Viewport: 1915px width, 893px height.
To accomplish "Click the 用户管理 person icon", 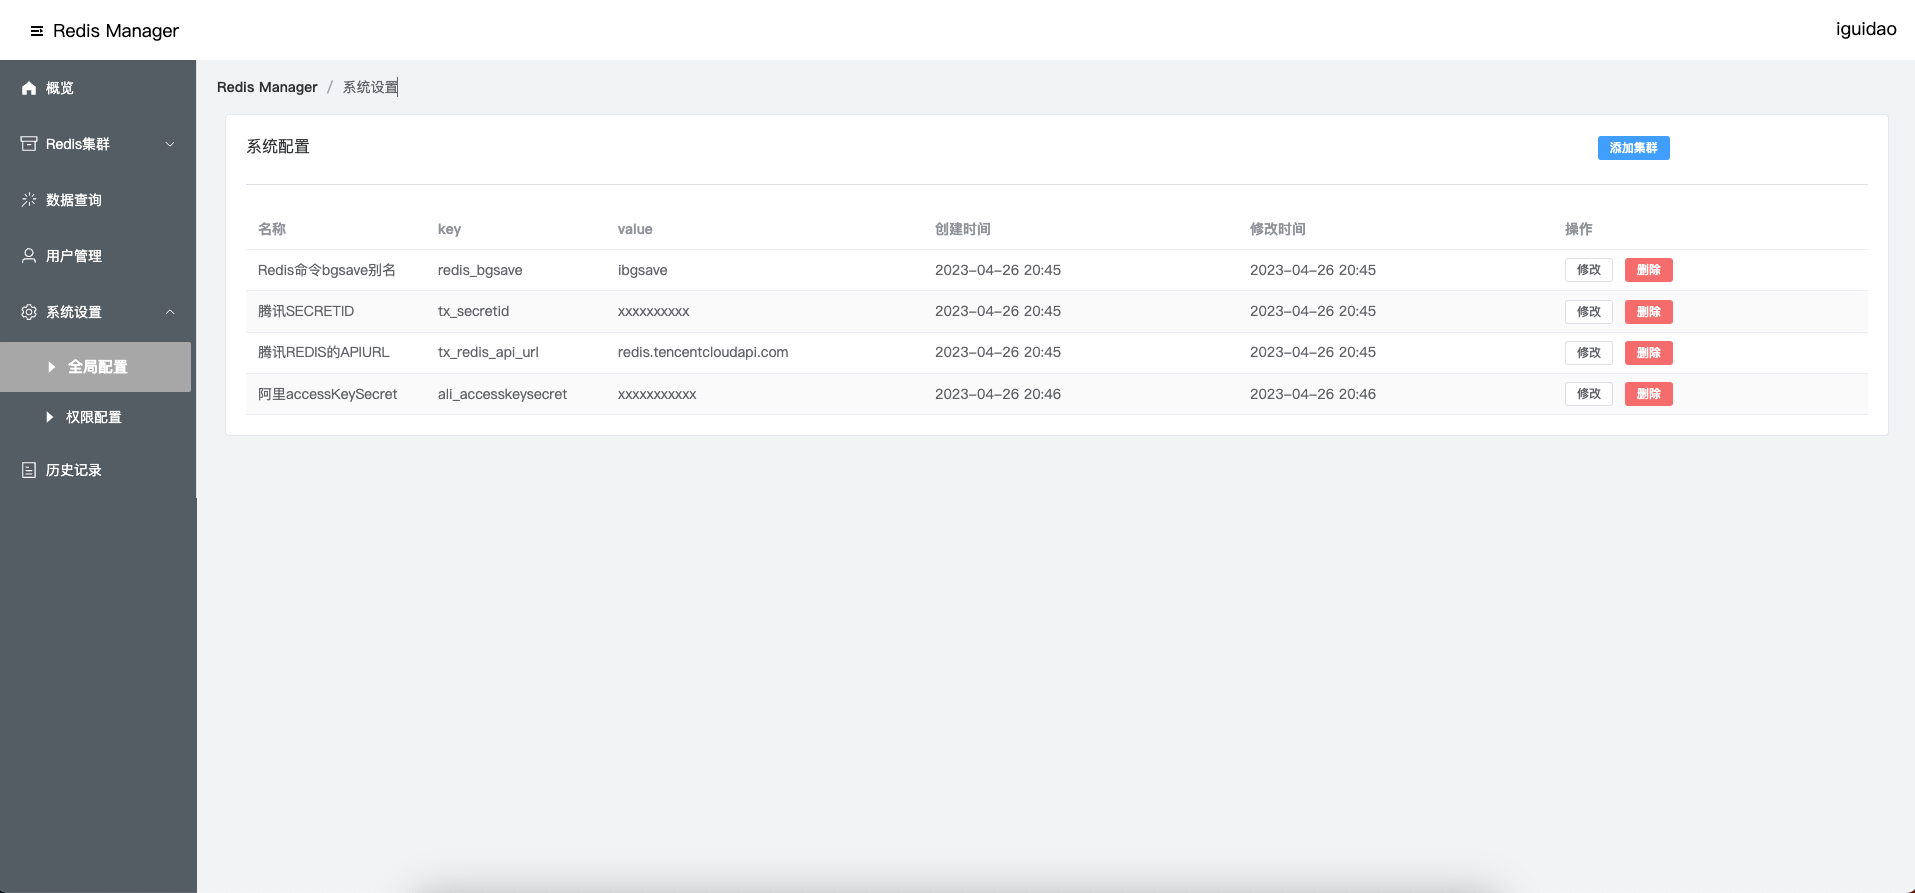I will [29, 256].
